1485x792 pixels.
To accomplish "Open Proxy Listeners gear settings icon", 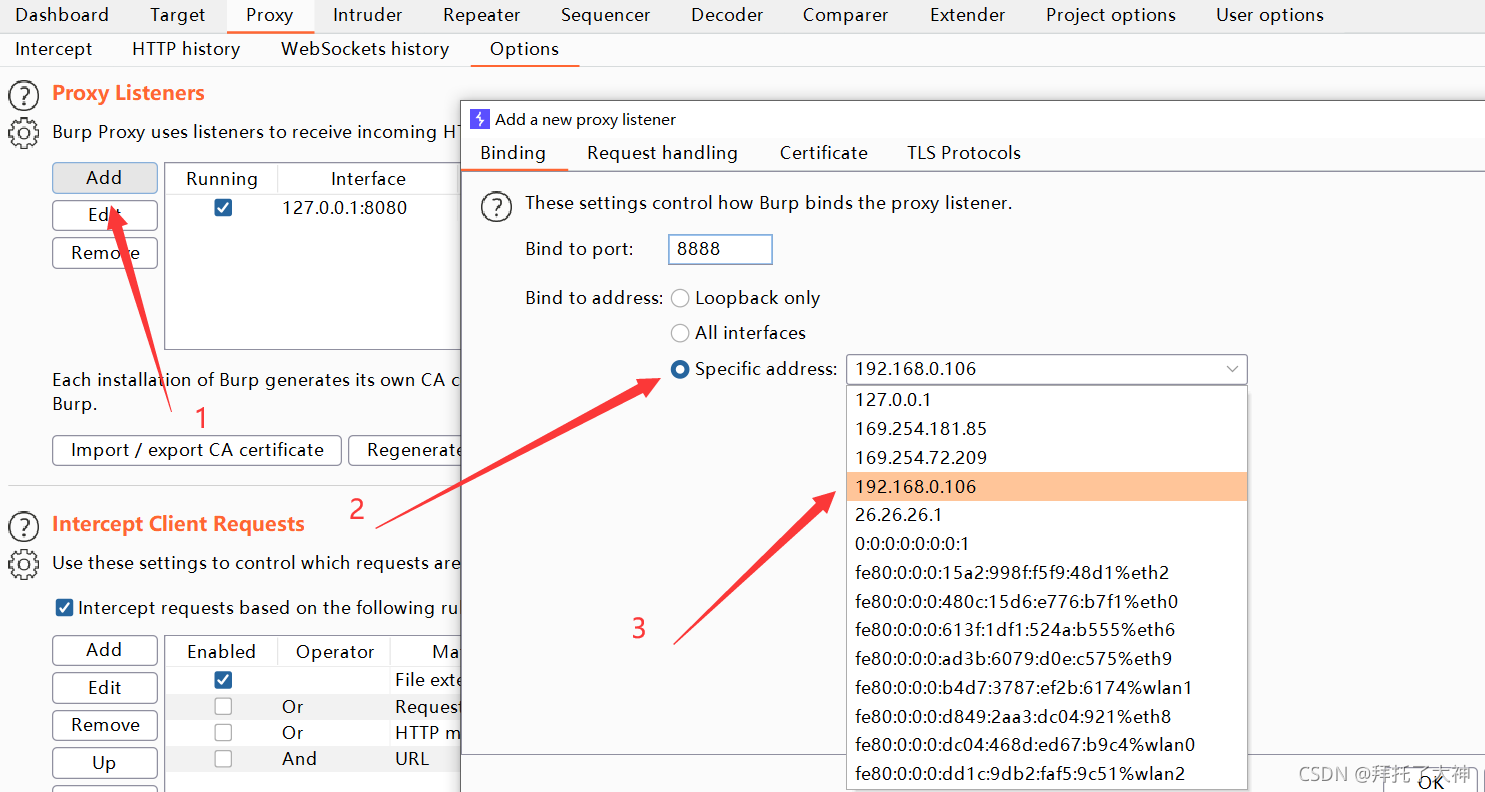I will 23,133.
